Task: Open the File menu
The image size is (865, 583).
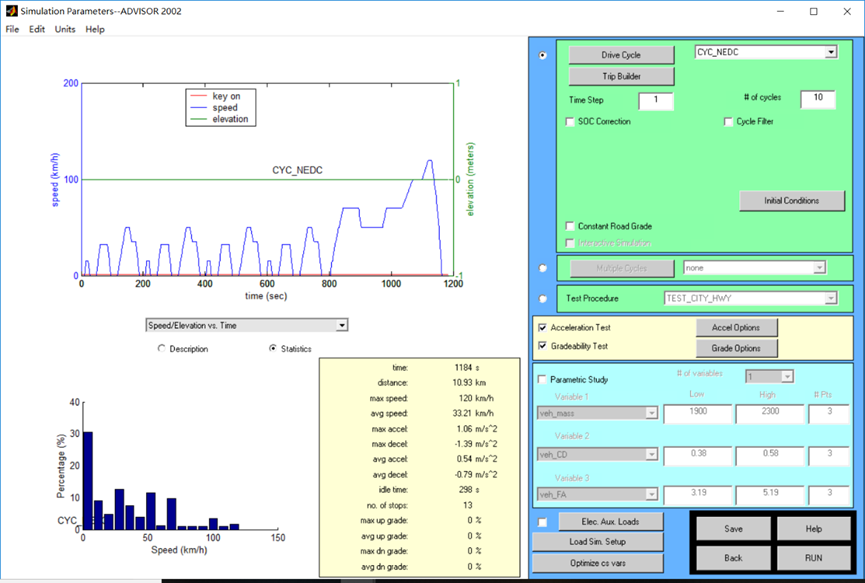Action: tap(12, 29)
